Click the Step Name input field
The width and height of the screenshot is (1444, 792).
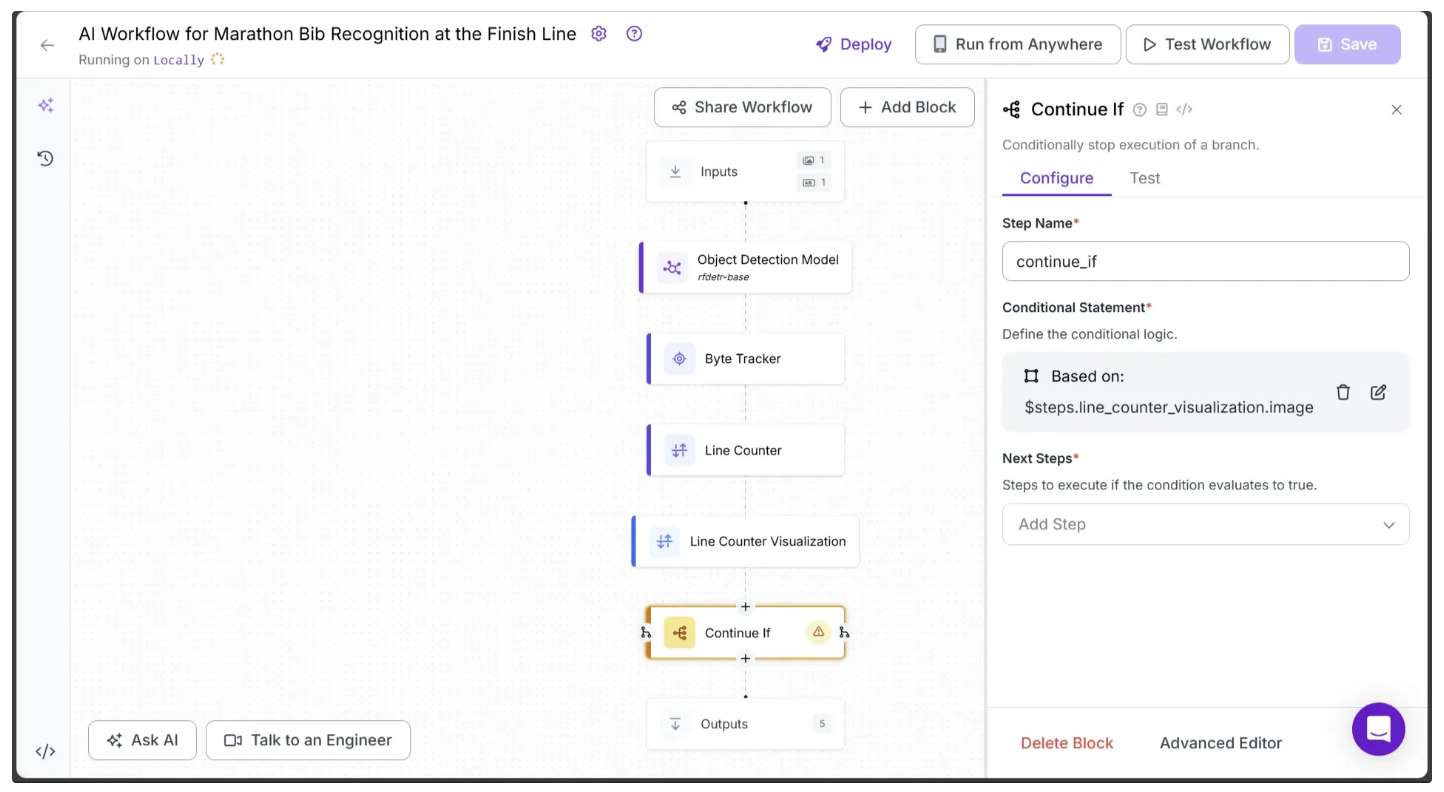pyautogui.click(x=1205, y=262)
